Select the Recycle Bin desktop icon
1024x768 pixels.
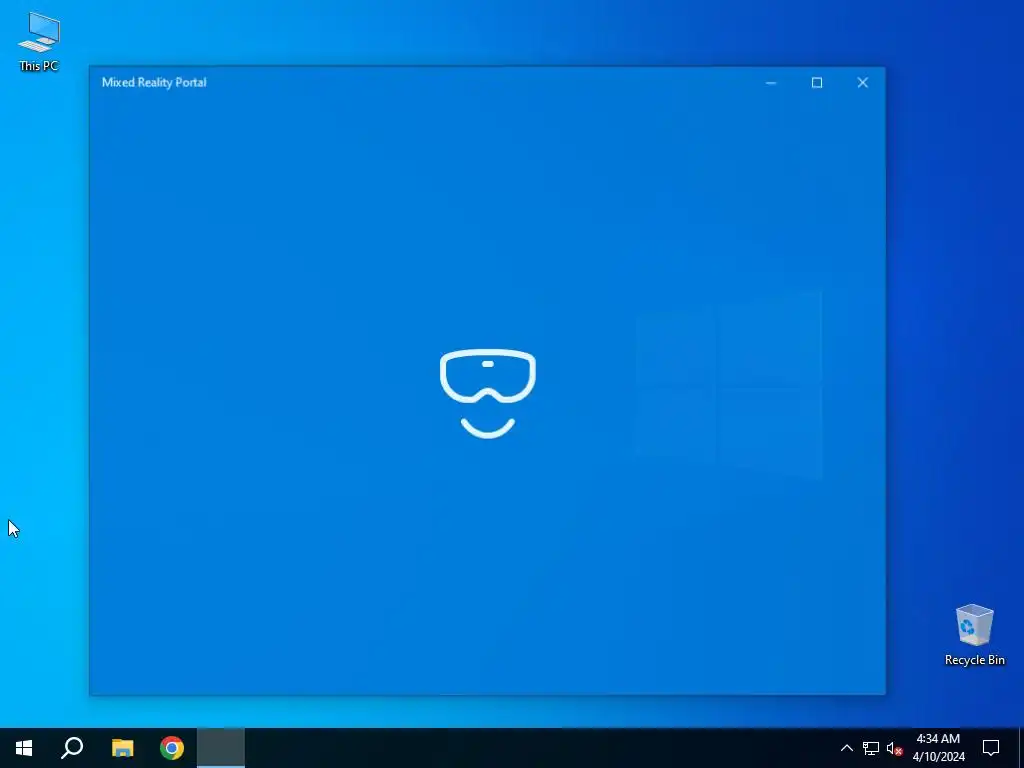(974, 634)
